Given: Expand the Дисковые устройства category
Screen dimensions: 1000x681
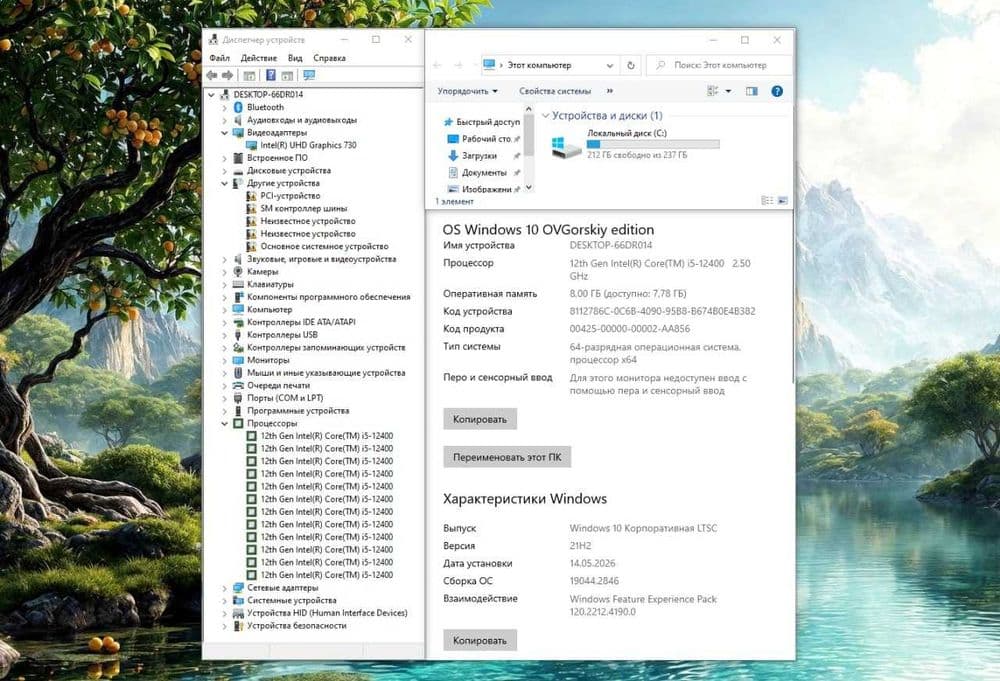Looking at the screenshot, I should pos(224,170).
